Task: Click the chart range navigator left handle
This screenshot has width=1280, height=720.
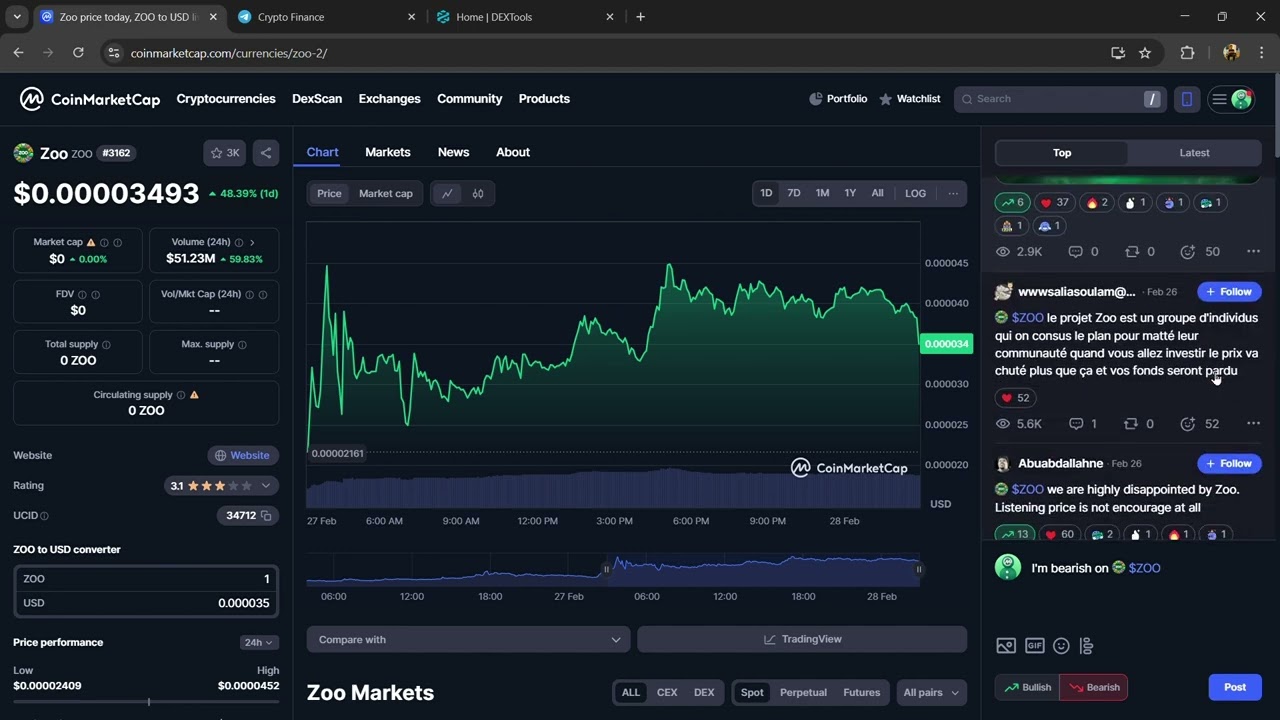Action: 606,569
